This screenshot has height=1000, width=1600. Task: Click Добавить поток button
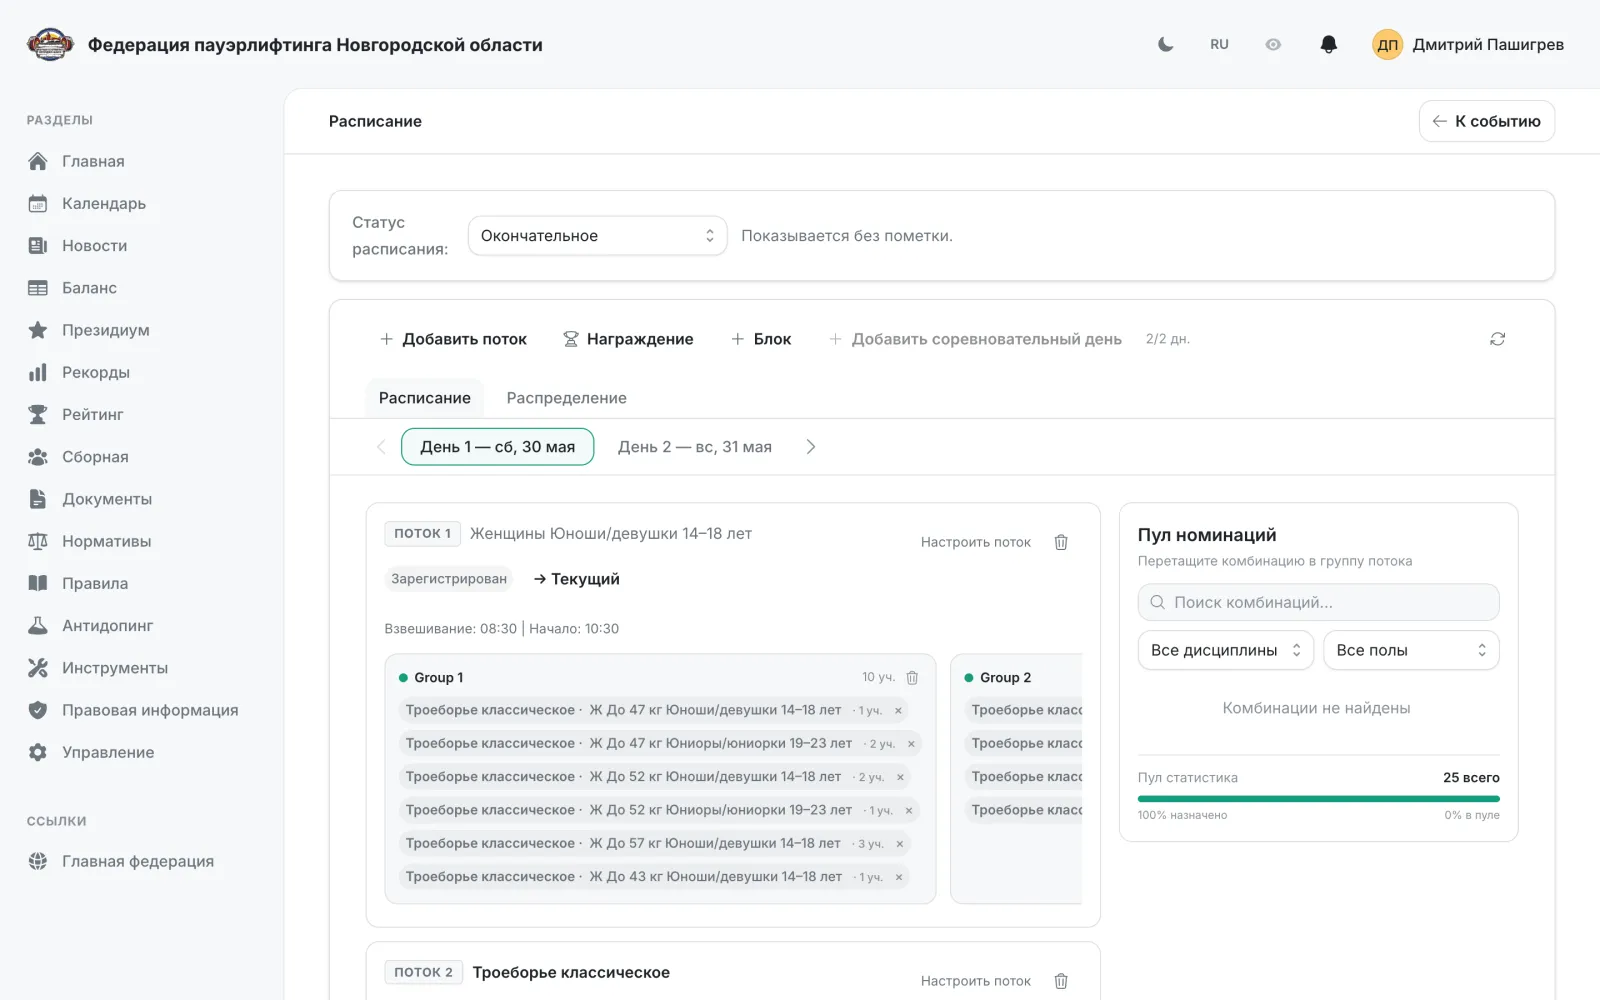coord(453,339)
